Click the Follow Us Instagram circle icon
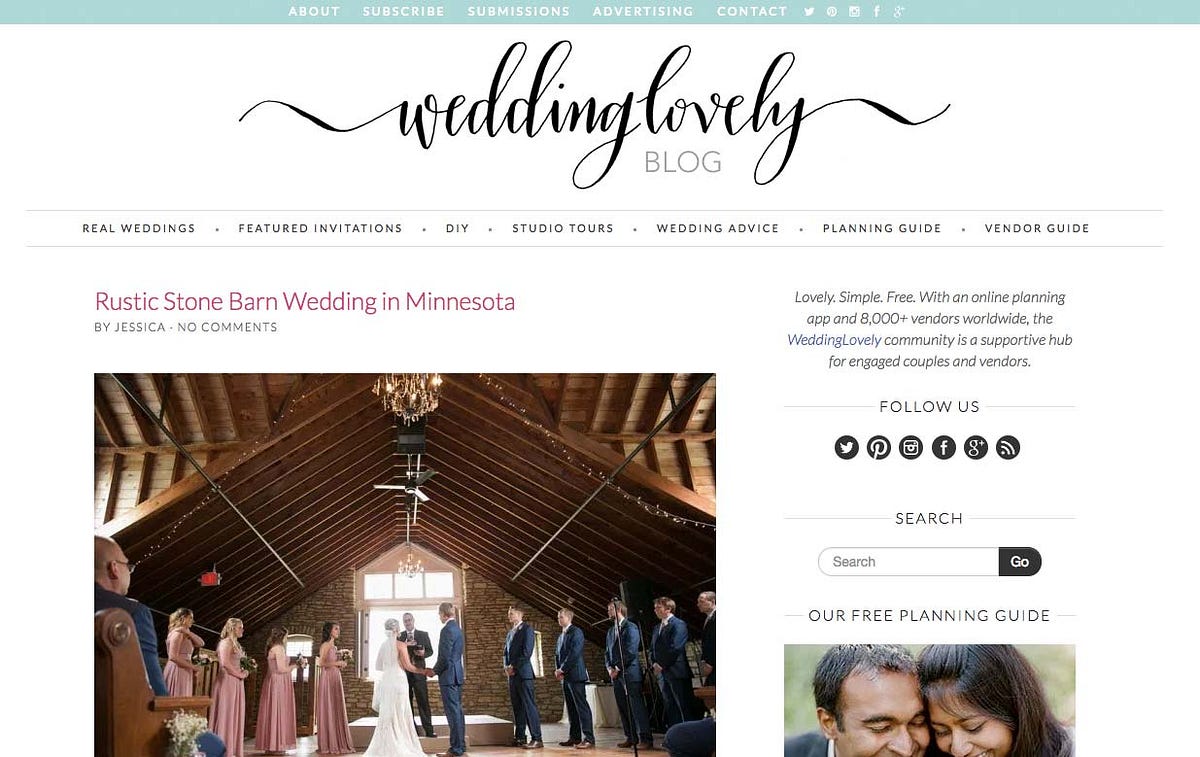 click(911, 448)
